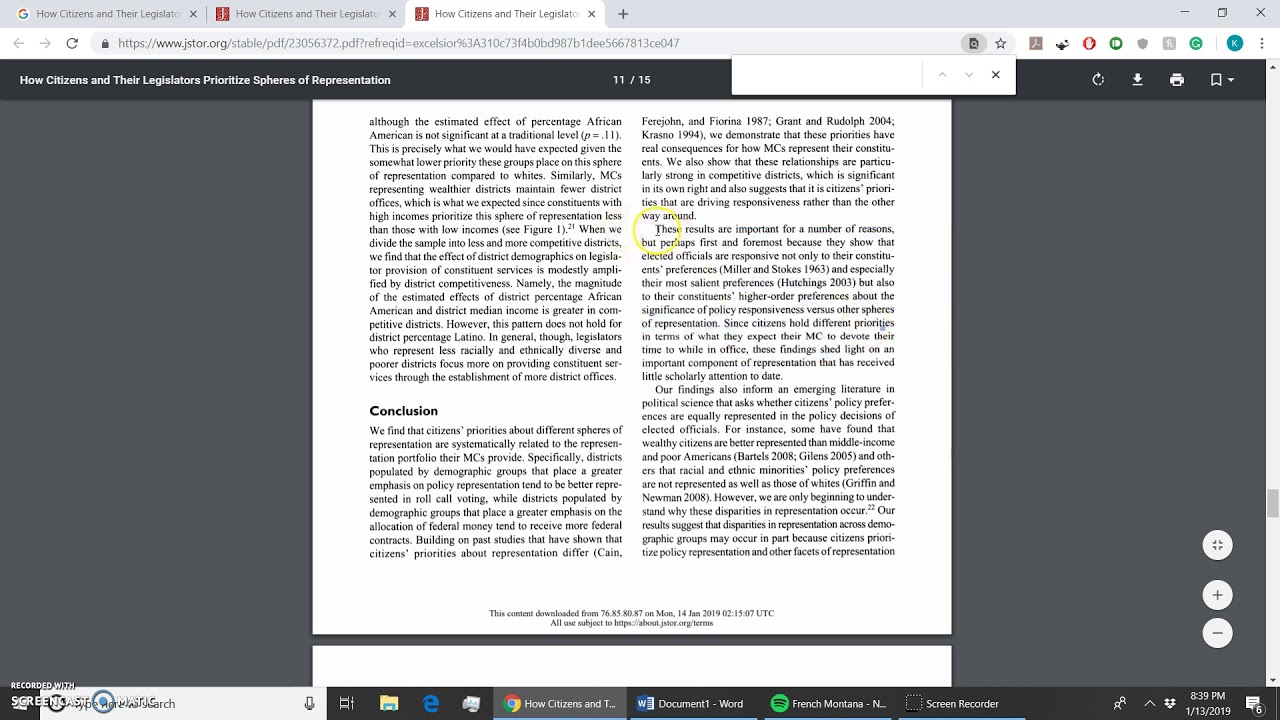Open the green ID extension
The height and width of the screenshot is (720, 1280).
(x=1116, y=43)
